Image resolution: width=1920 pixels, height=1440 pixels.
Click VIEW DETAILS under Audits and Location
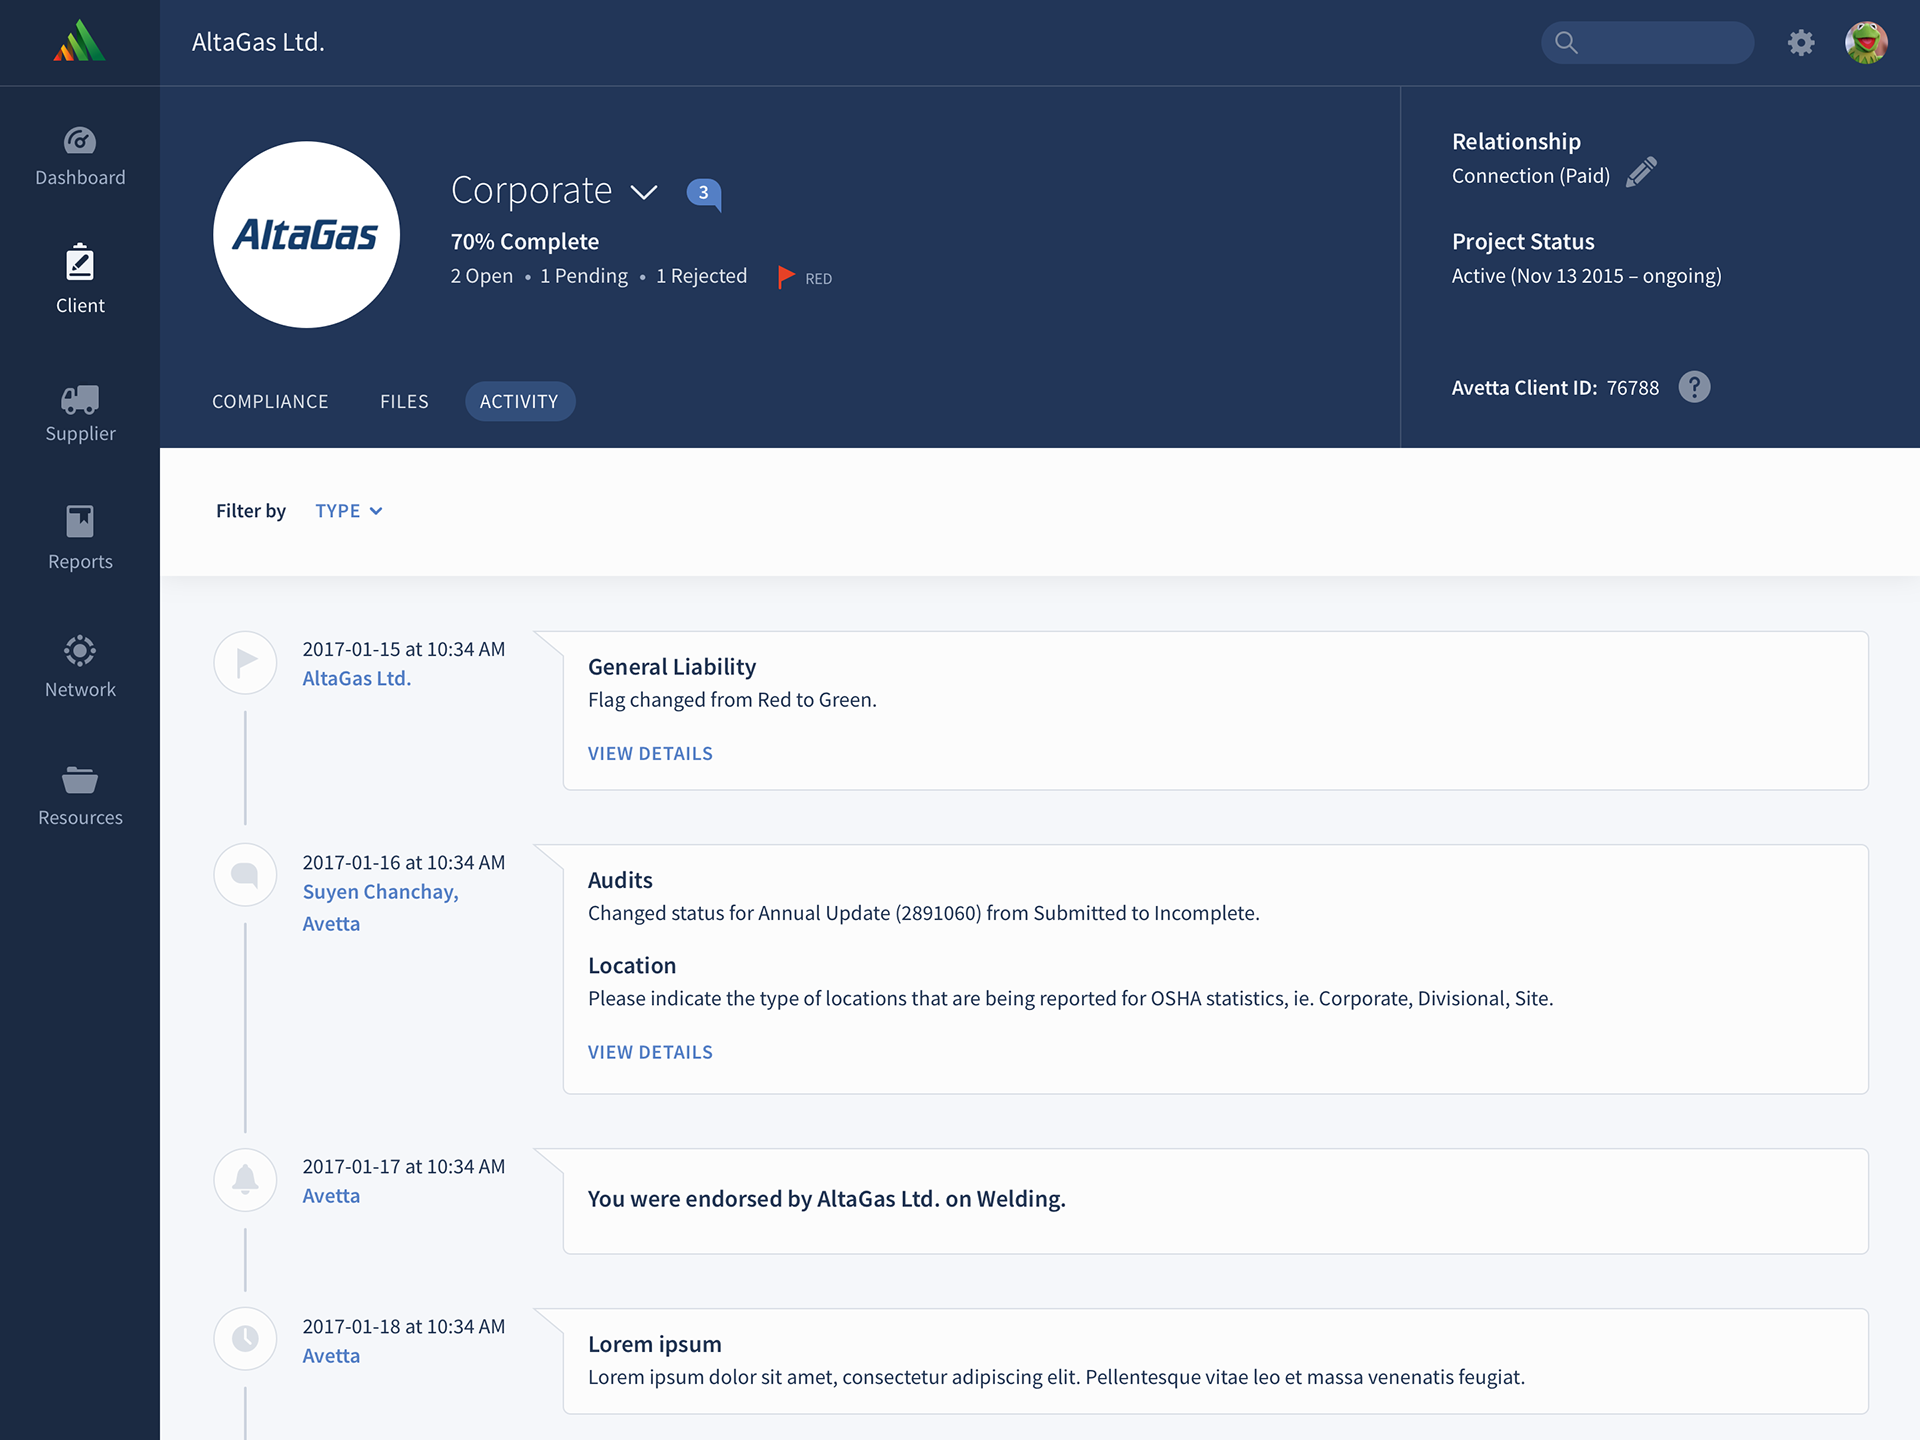click(650, 1053)
